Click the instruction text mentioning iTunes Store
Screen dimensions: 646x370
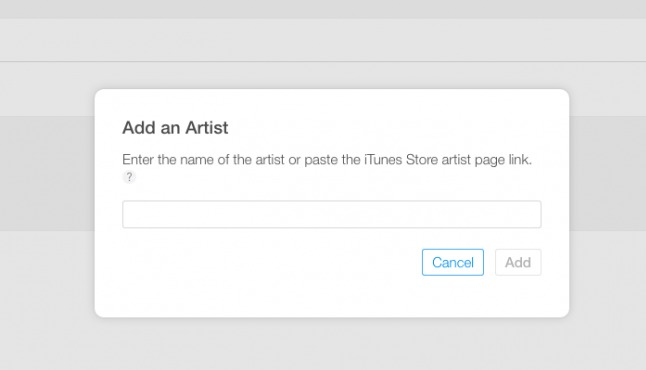(x=327, y=159)
